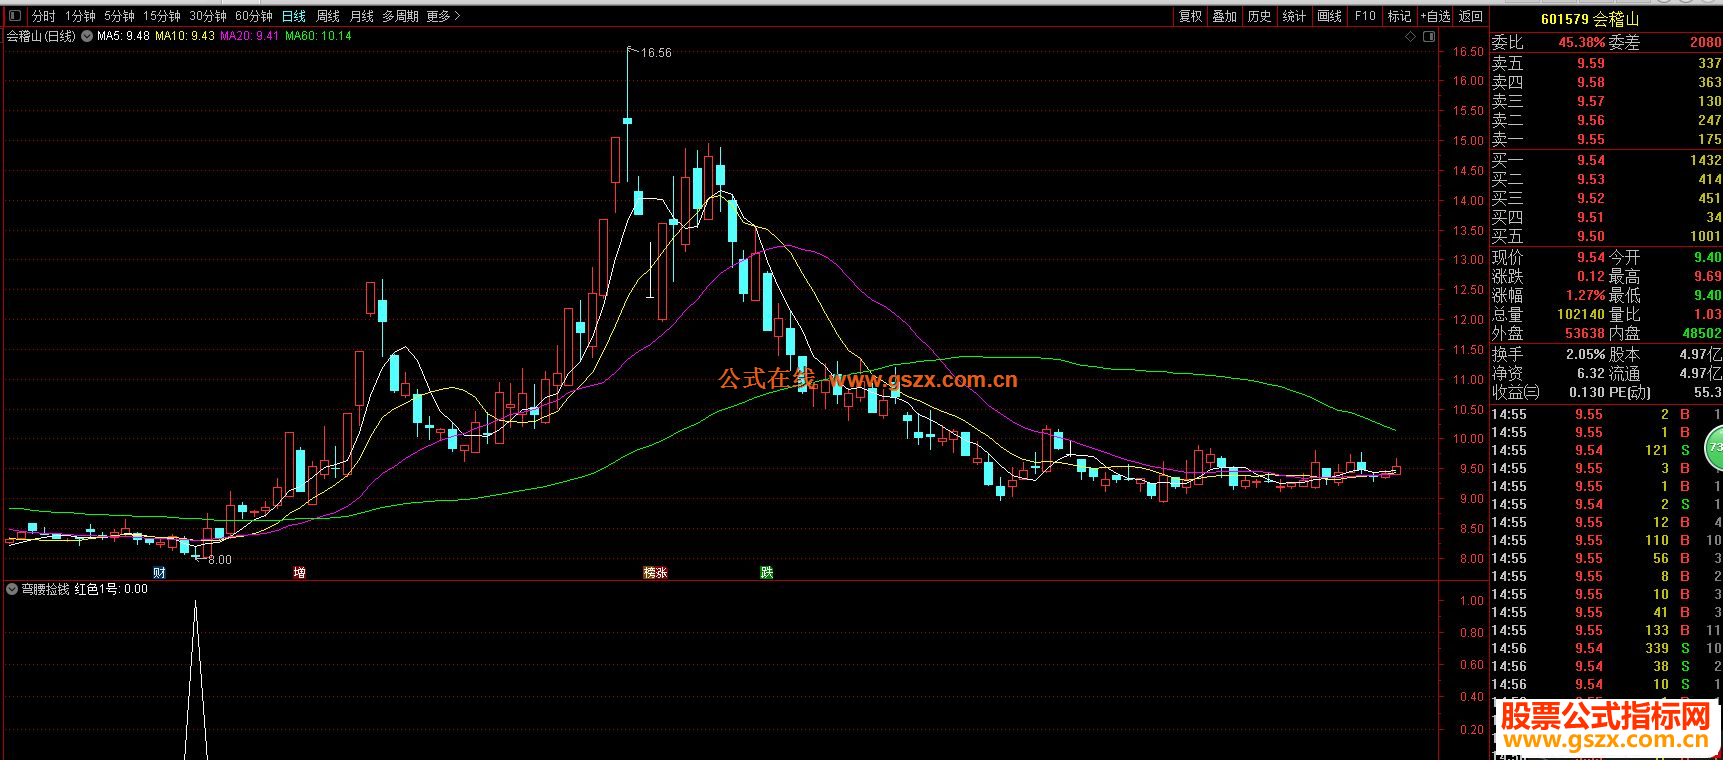Click the diamond marker icon above price axis

[x=1411, y=36]
